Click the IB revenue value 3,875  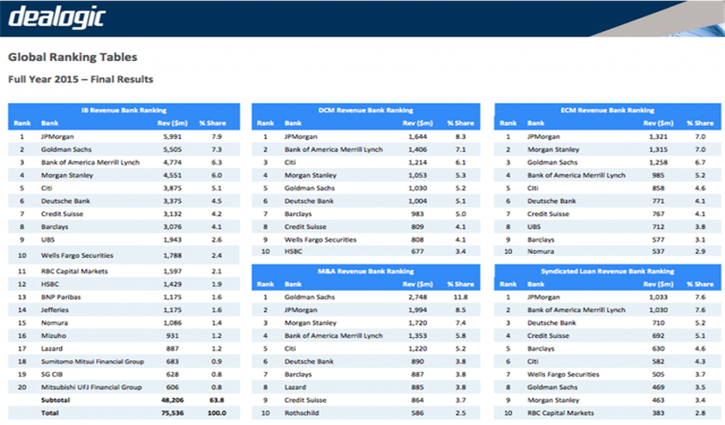point(172,188)
